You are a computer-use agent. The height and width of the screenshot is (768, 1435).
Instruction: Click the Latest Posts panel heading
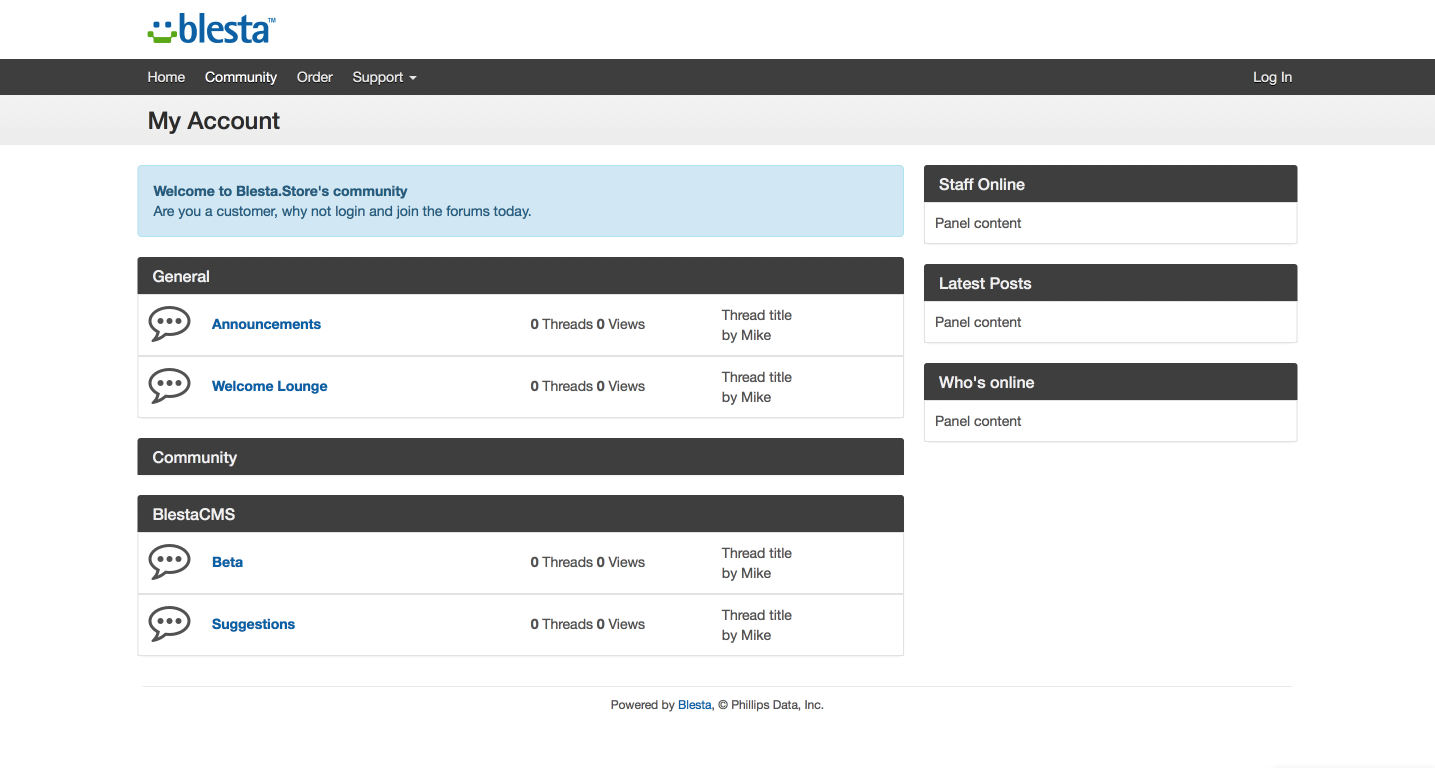[x=1110, y=283]
